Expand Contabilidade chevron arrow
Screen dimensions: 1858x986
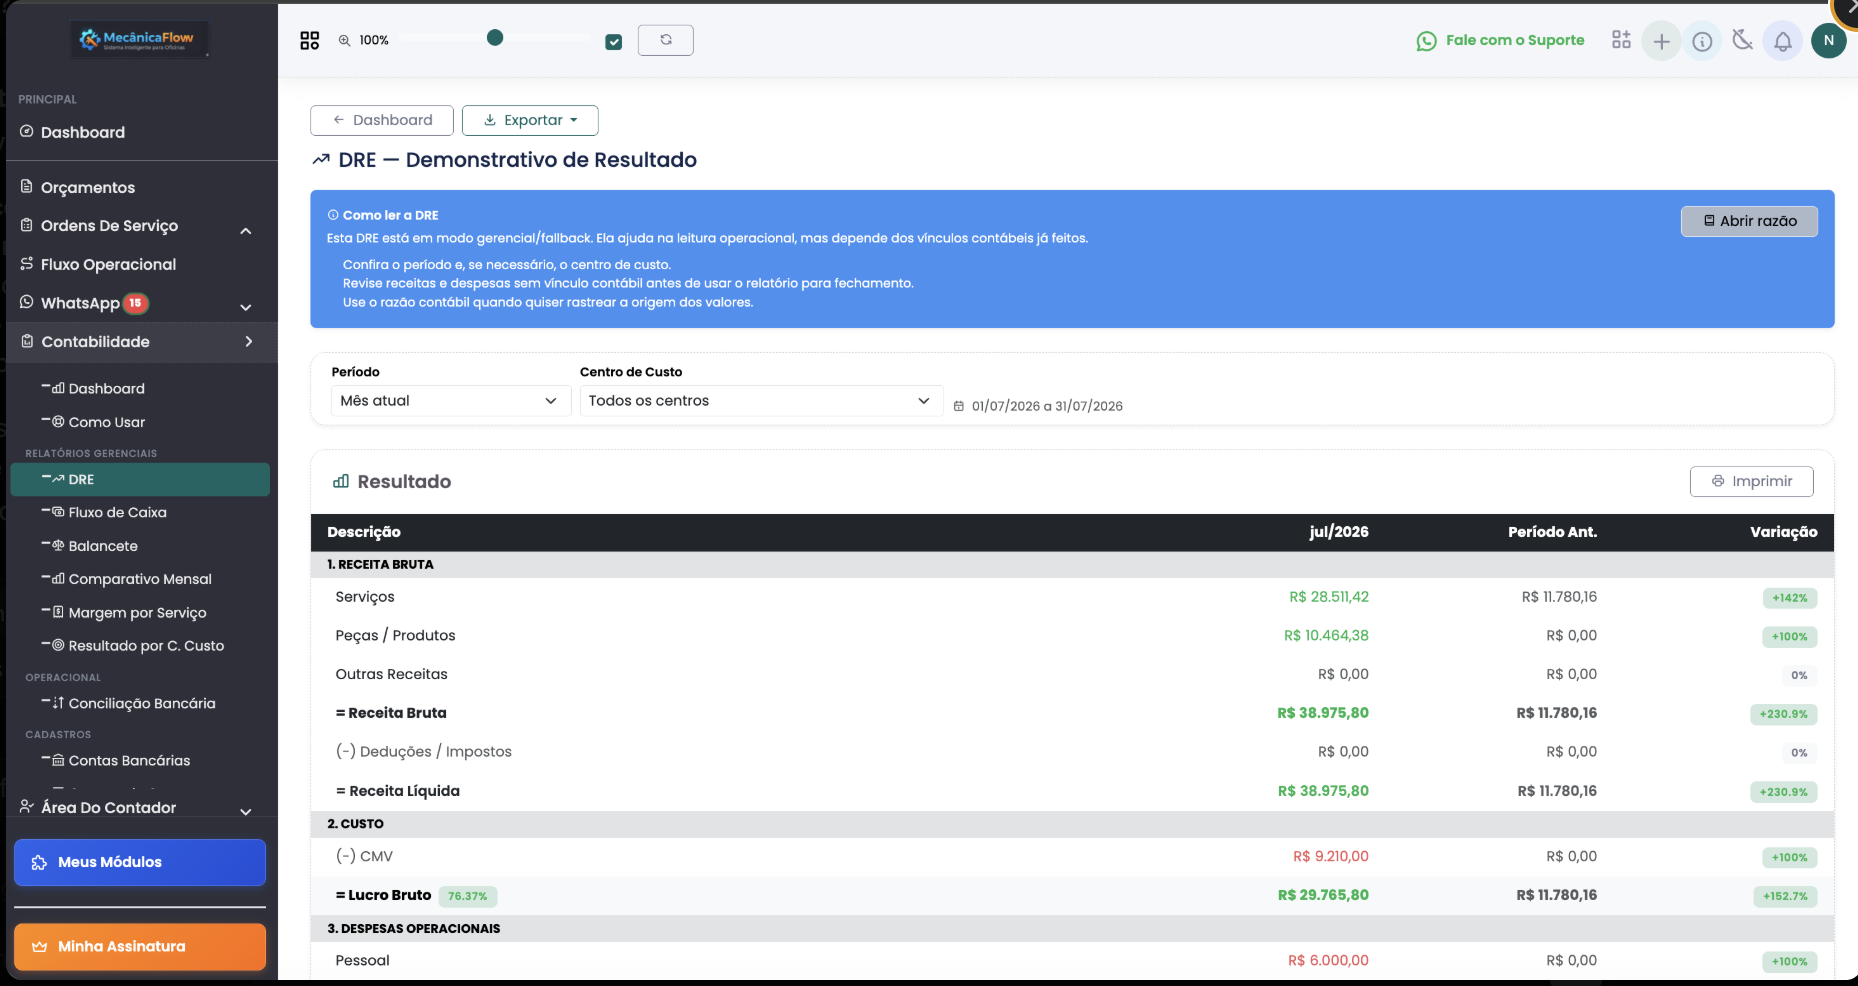(x=249, y=342)
